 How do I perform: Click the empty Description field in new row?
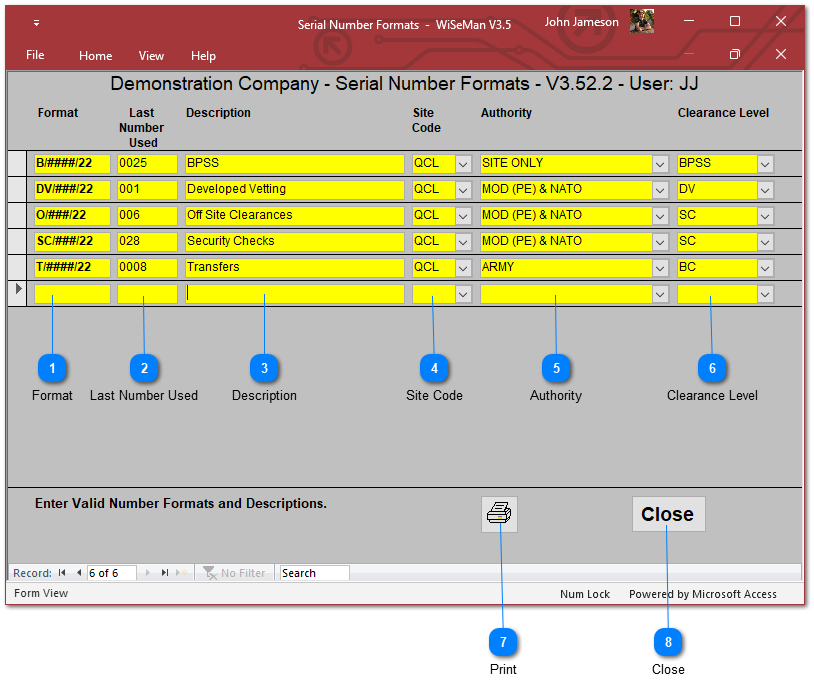(295, 294)
